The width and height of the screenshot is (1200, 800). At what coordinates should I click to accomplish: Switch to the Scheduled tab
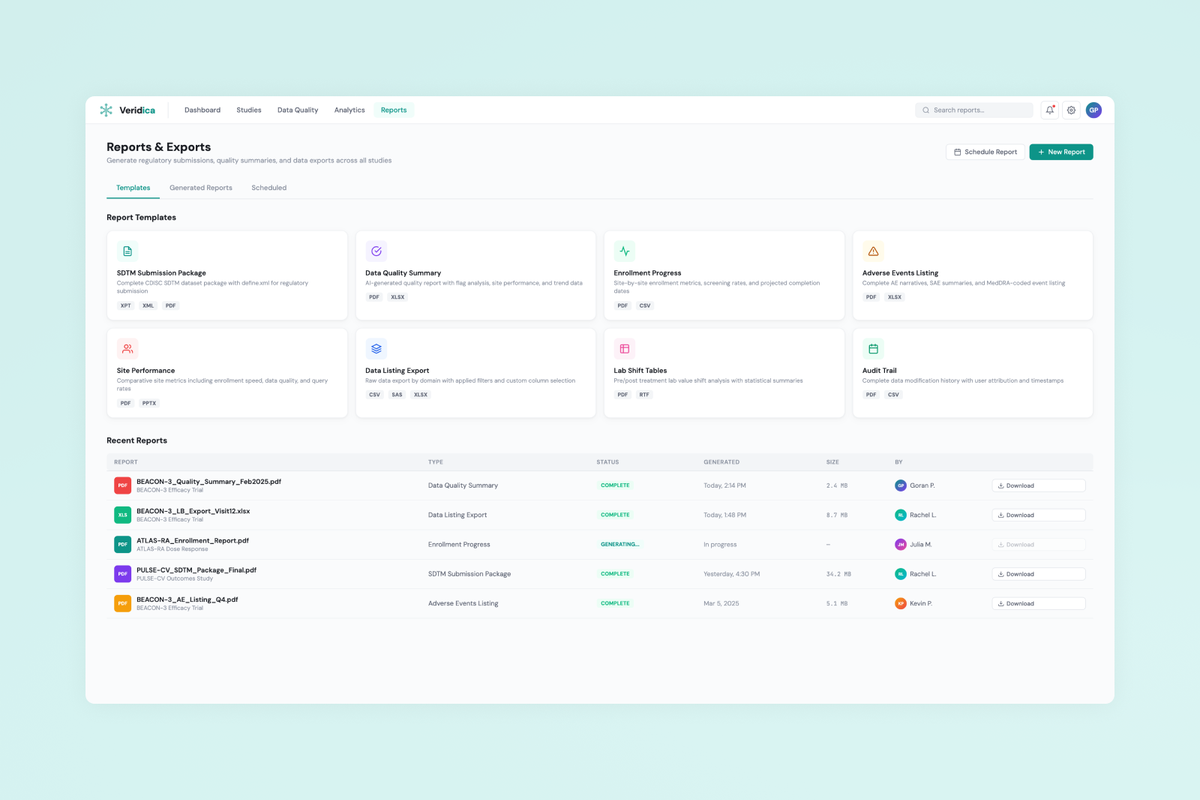269,188
